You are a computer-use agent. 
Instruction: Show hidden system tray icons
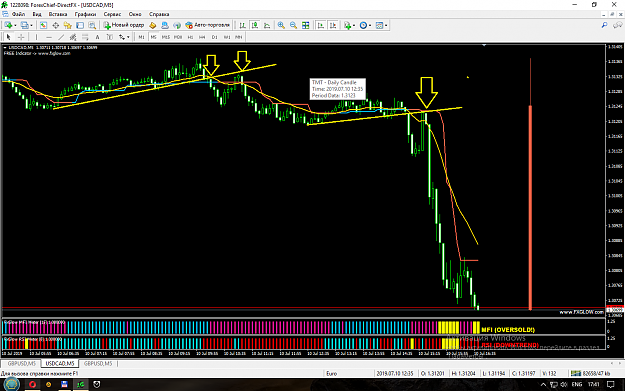coord(543,385)
